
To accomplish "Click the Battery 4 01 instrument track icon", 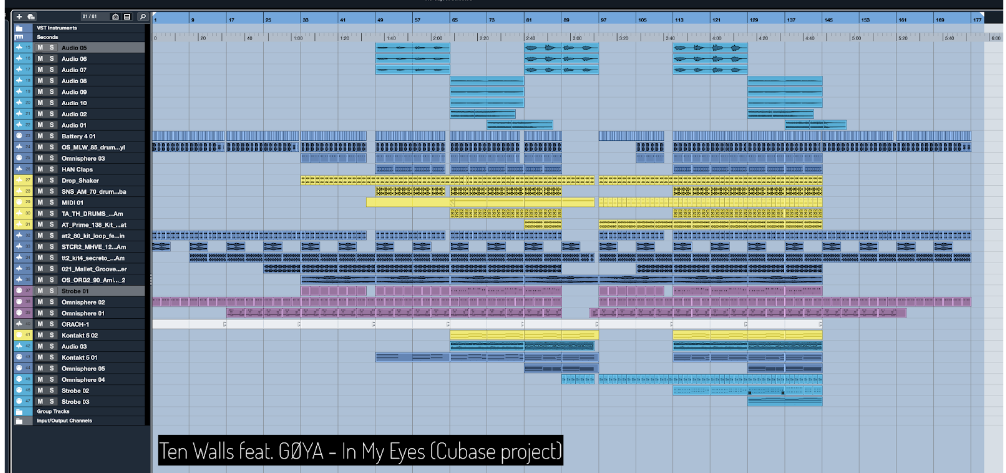I will pos(20,136).
